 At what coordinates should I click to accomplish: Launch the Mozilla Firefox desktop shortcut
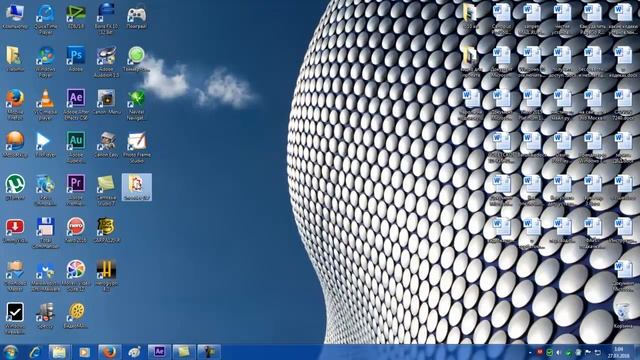[15, 104]
